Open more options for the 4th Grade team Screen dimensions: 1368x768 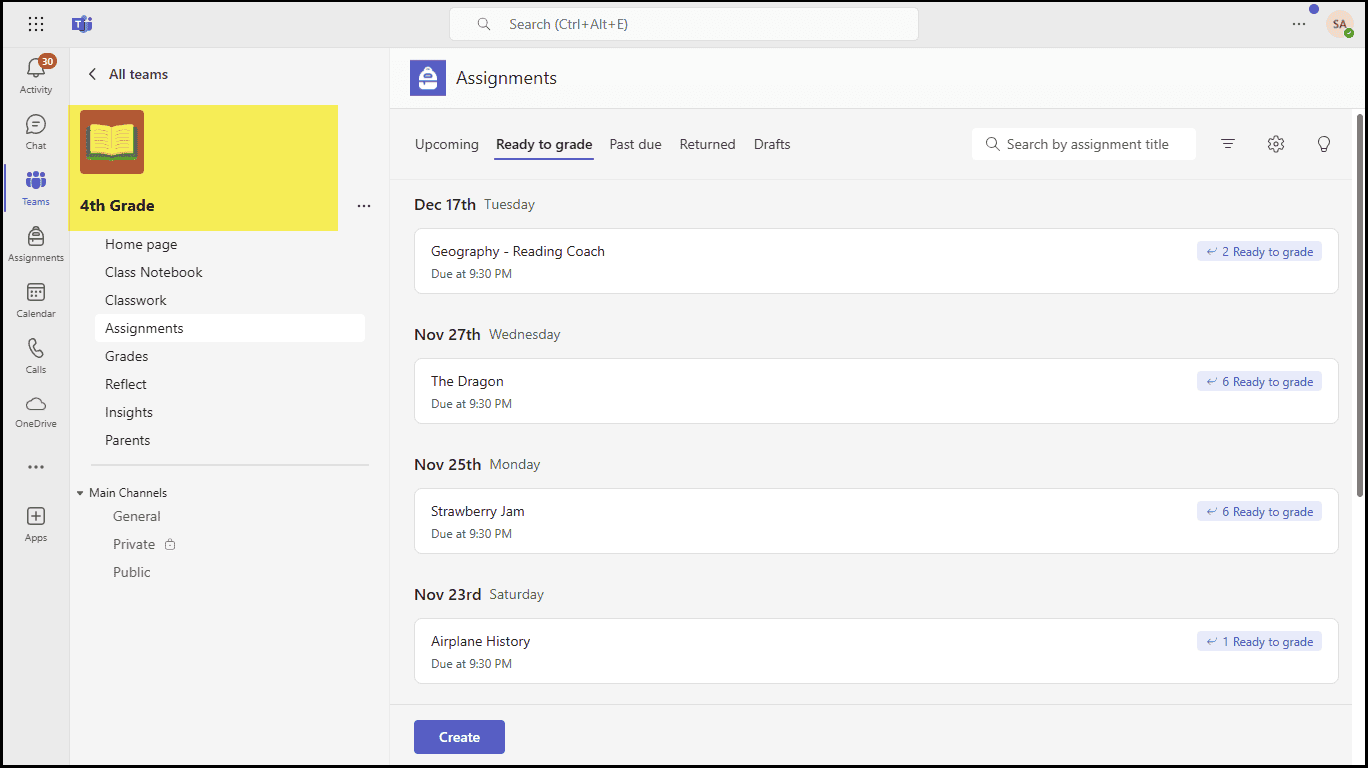363,205
